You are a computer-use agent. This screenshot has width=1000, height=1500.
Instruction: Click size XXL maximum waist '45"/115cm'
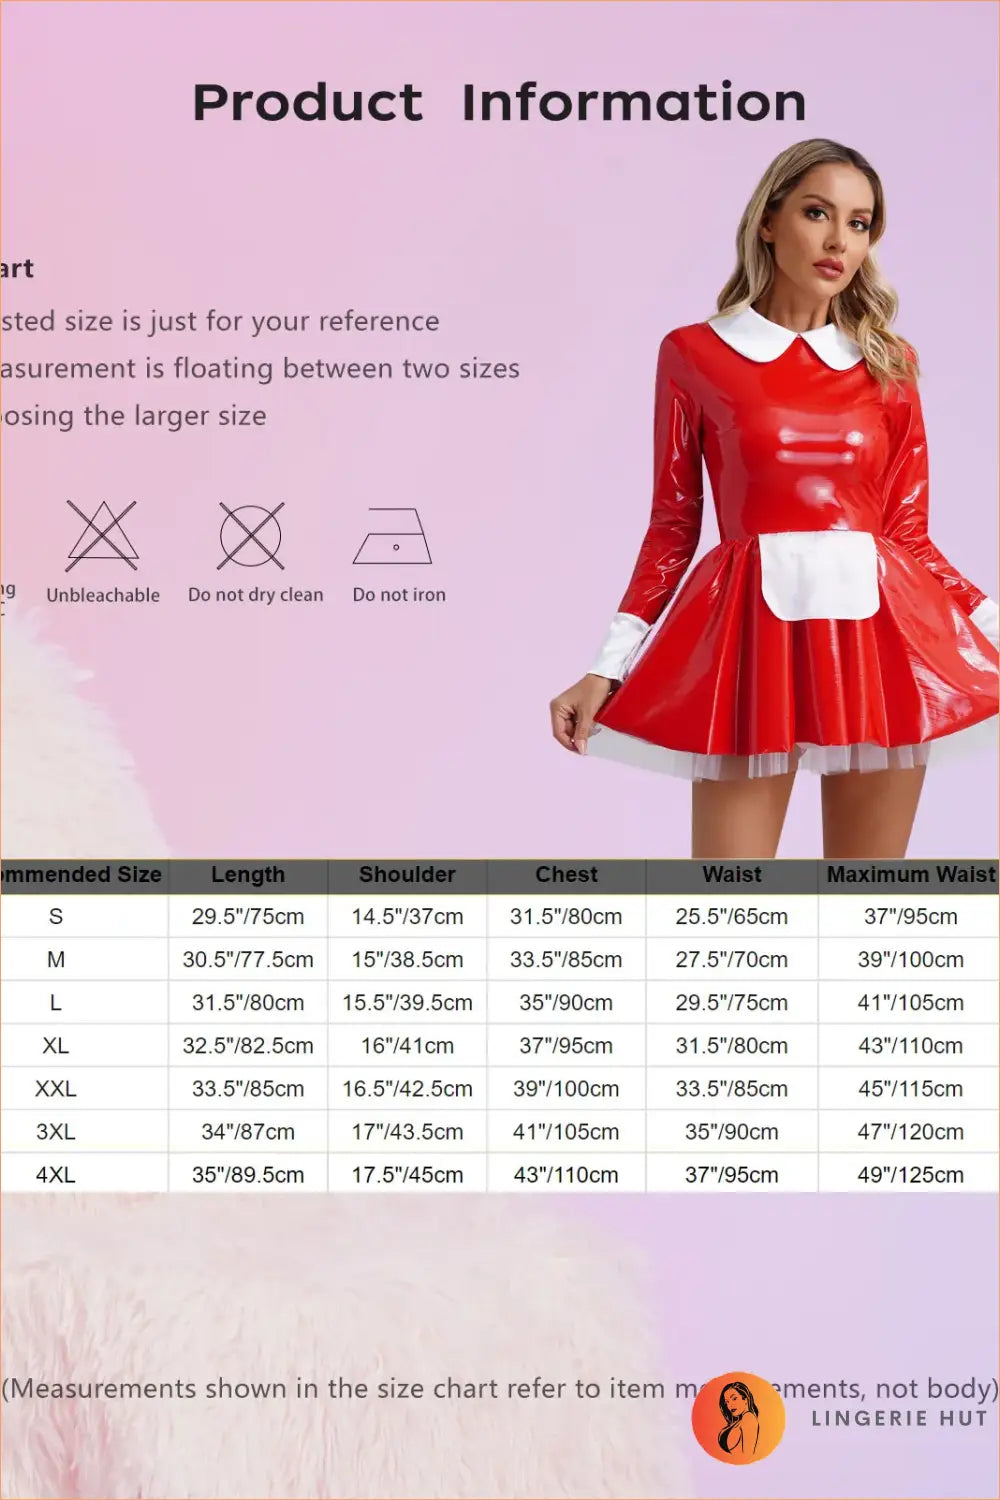pos(911,1088)
